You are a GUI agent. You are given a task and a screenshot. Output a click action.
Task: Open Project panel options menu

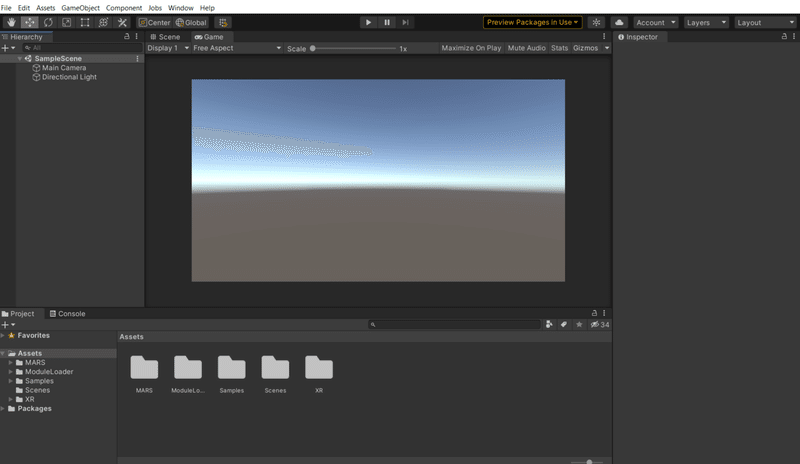tap(604, 313)
